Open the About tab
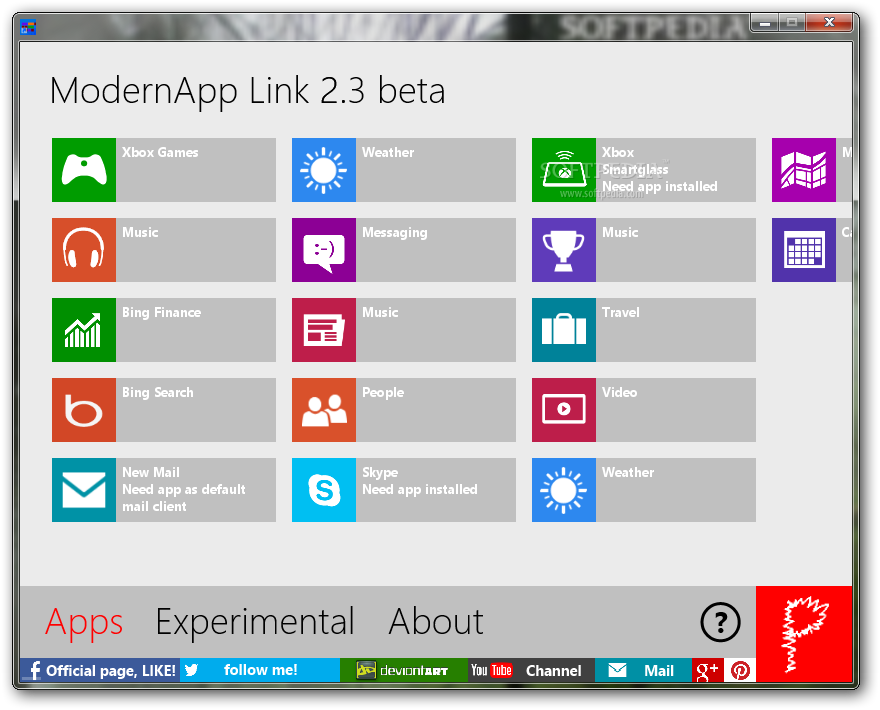 (436, 622)
